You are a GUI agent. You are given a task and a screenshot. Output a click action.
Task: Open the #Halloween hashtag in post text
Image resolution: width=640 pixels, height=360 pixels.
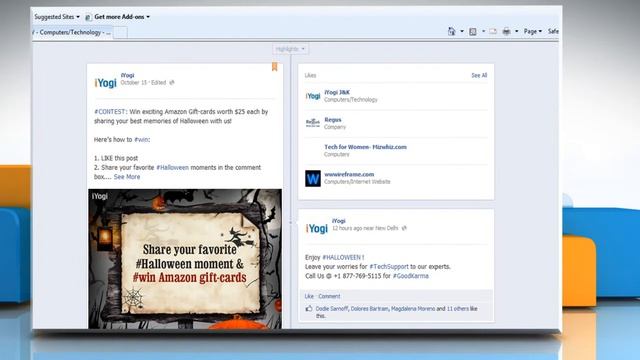[x=173, y=167]
